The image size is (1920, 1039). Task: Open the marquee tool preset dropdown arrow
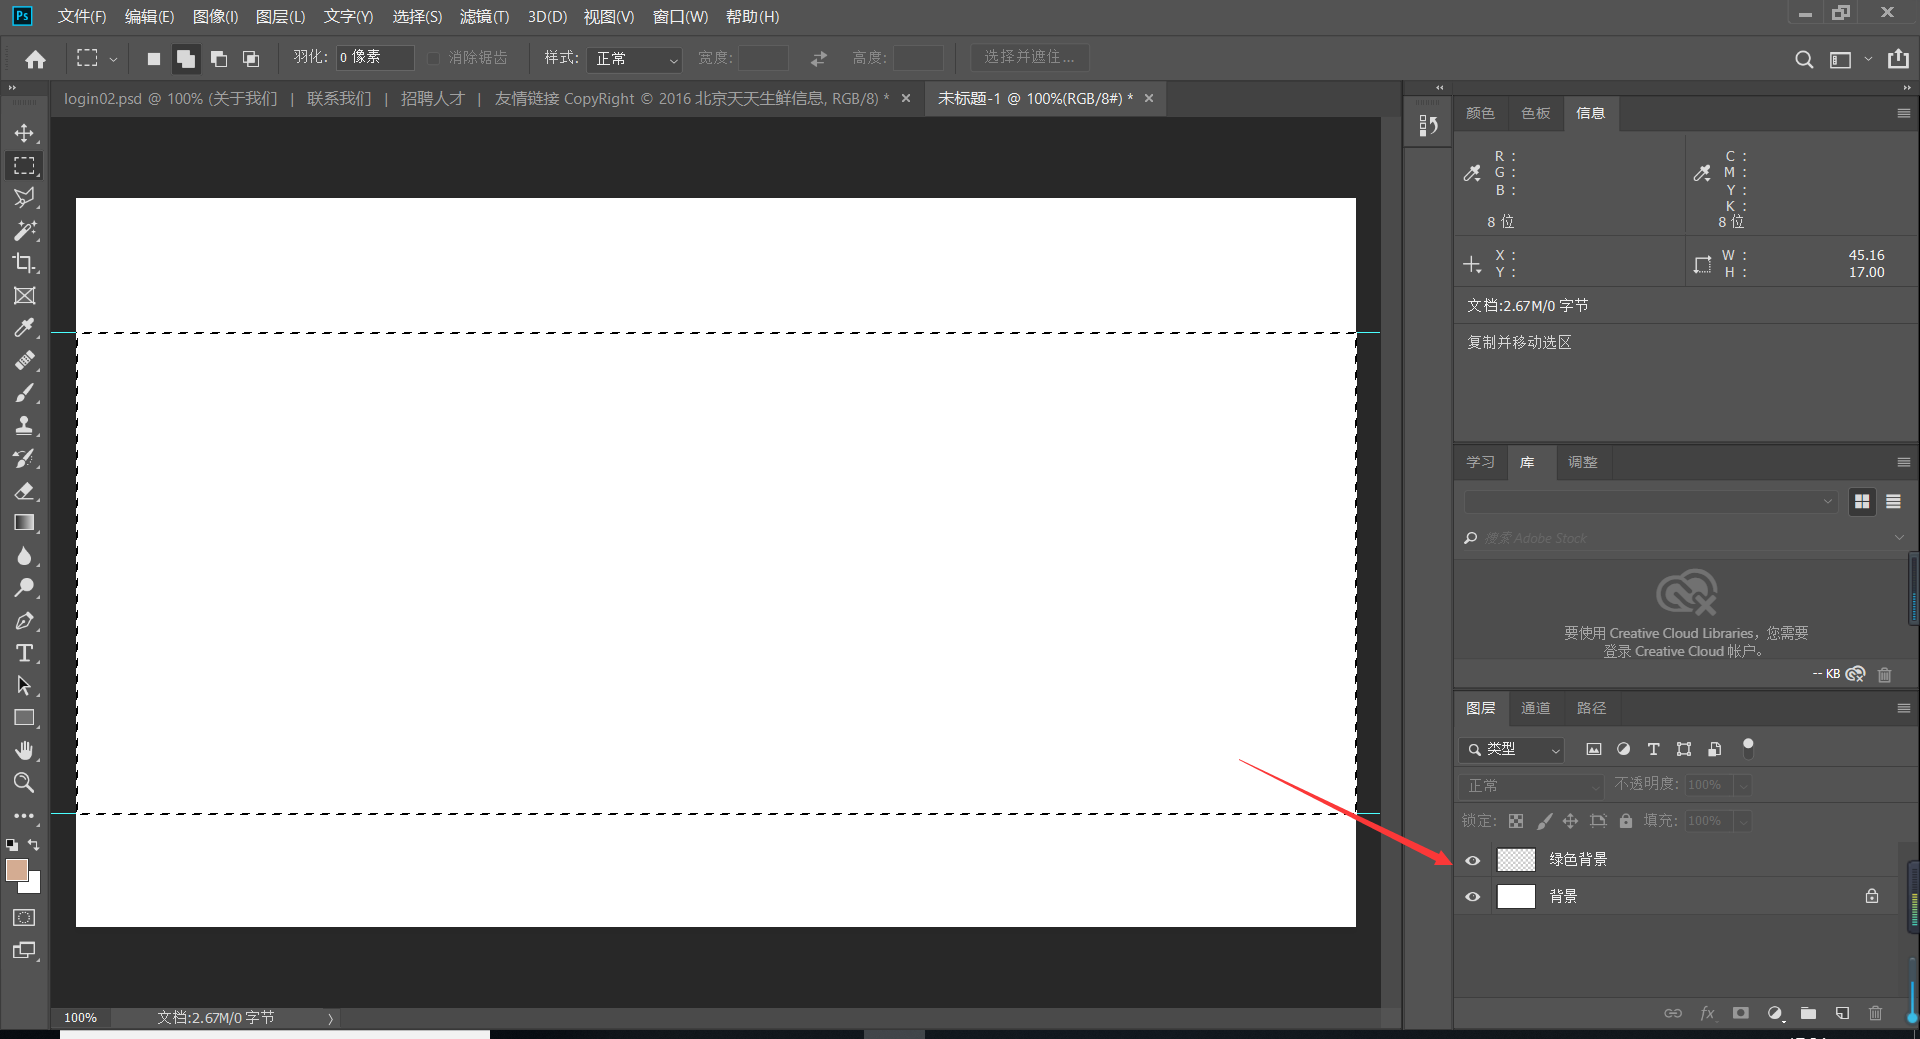coord(113,59)
